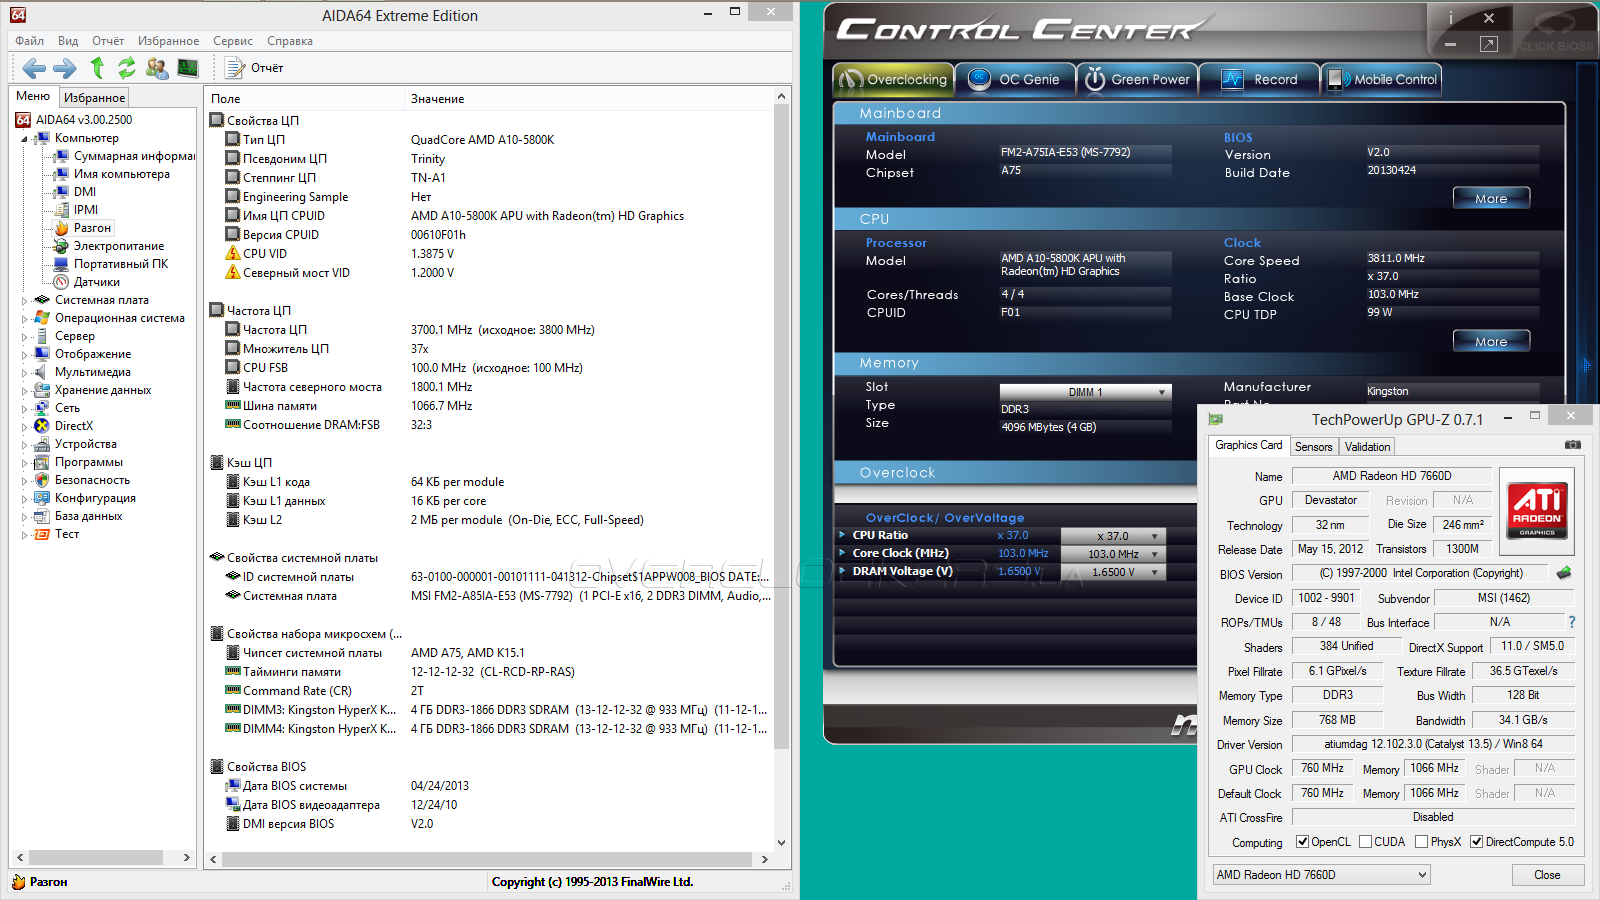The width and height of the screenshot is (1600, 900).
Task: Select the DMI item in AIDA64 tree
Action: pos(75,192)
